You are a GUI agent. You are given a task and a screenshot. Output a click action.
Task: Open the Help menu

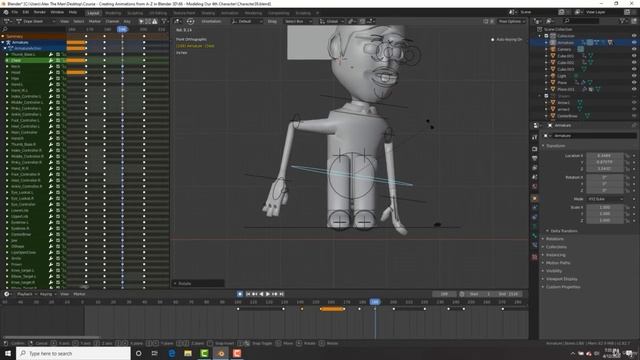click(73, 12)
